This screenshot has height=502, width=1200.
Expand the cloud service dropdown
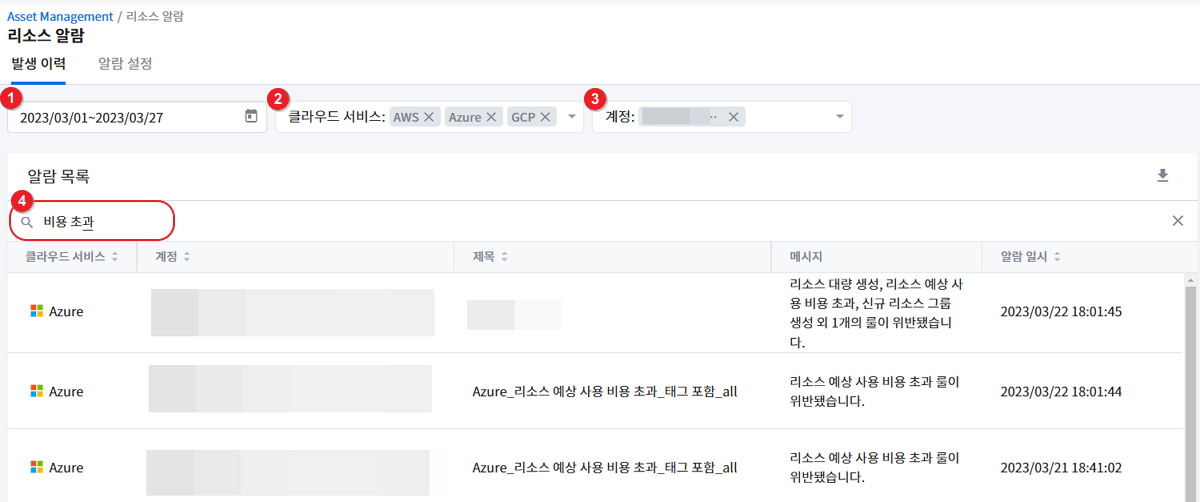point(571,117)
